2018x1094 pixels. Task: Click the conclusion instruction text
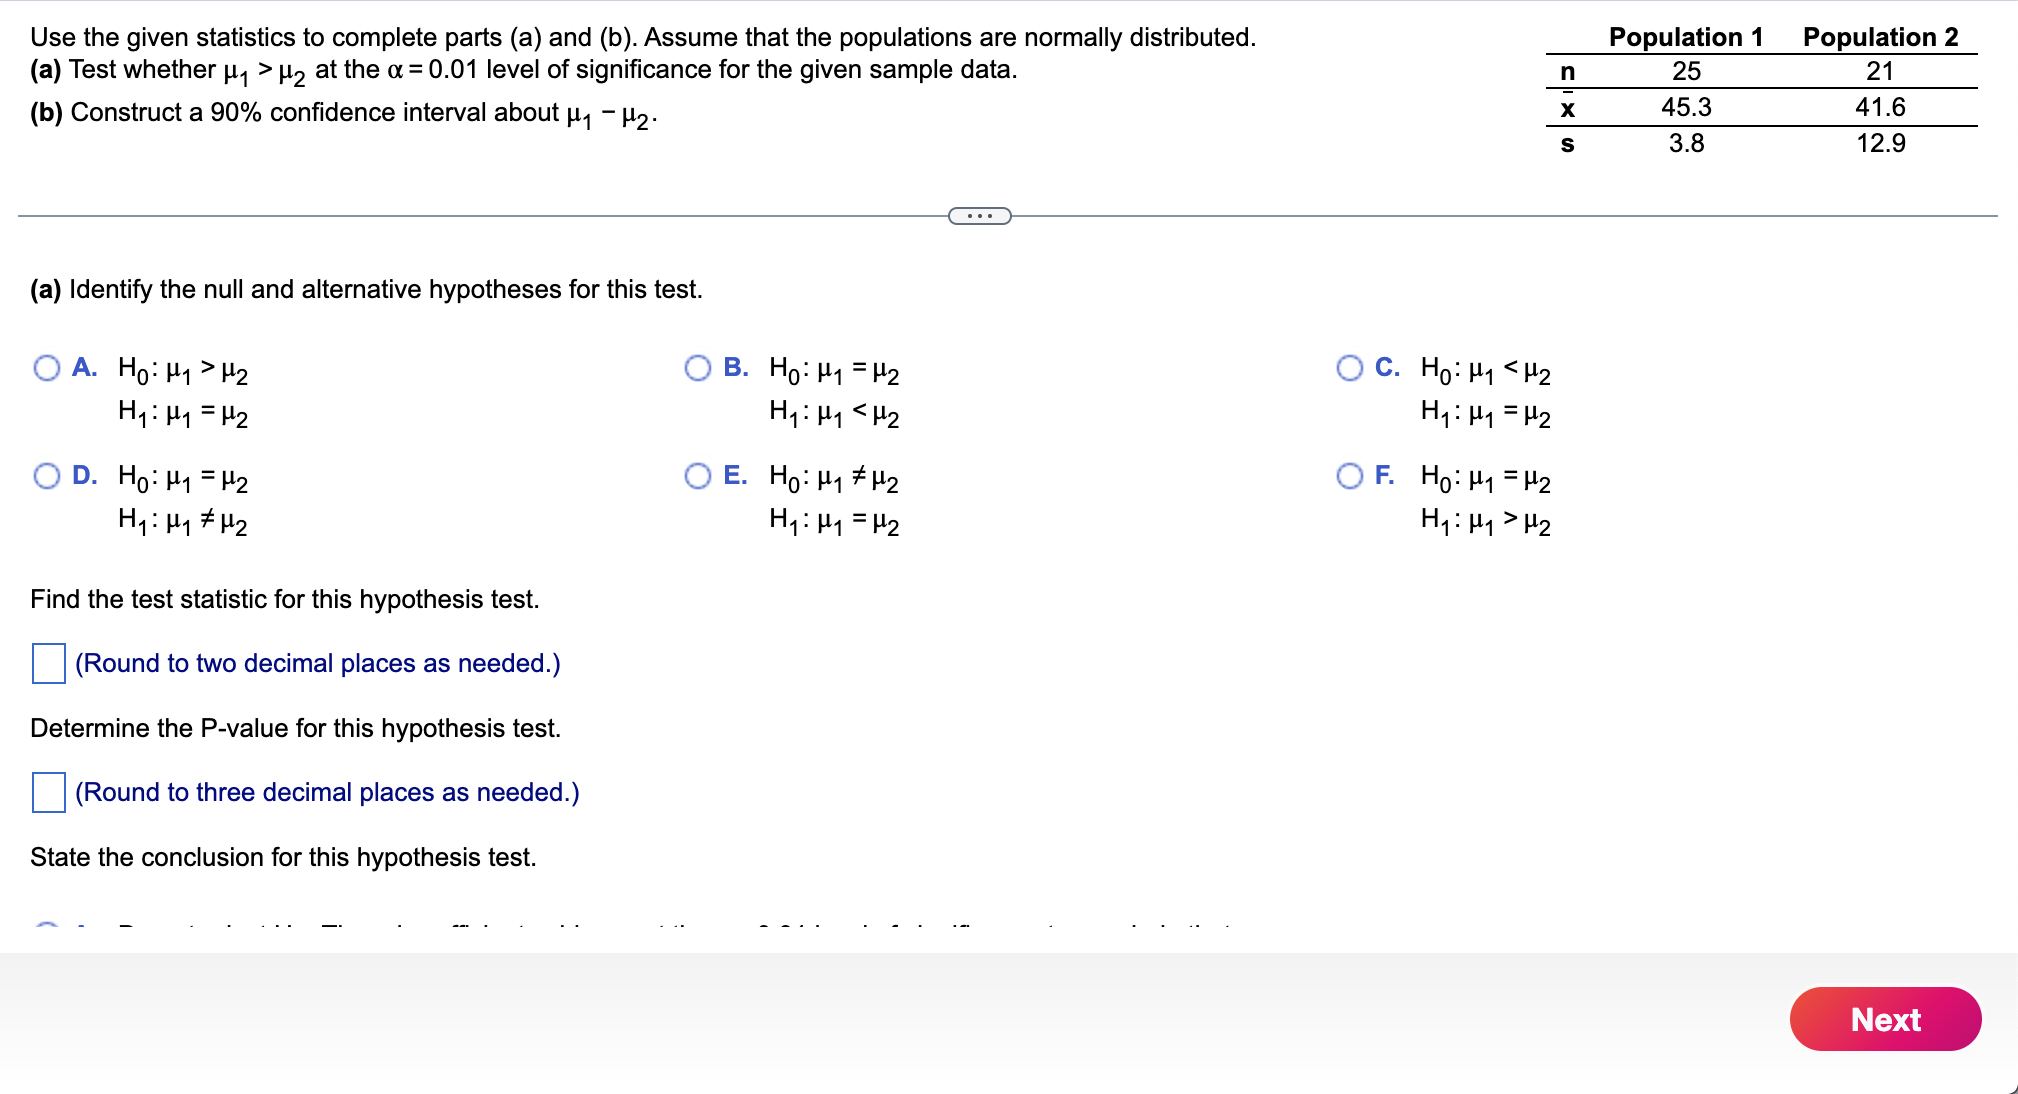click(x=283, y=856)
